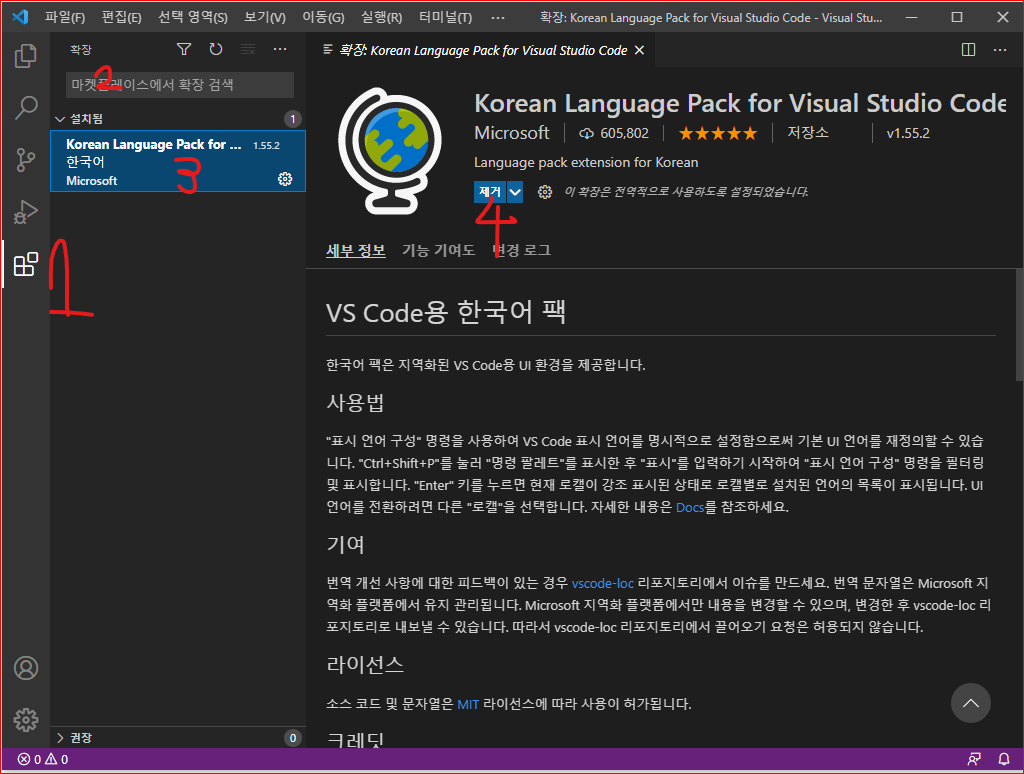Open the MIT license link

point(468,704)
